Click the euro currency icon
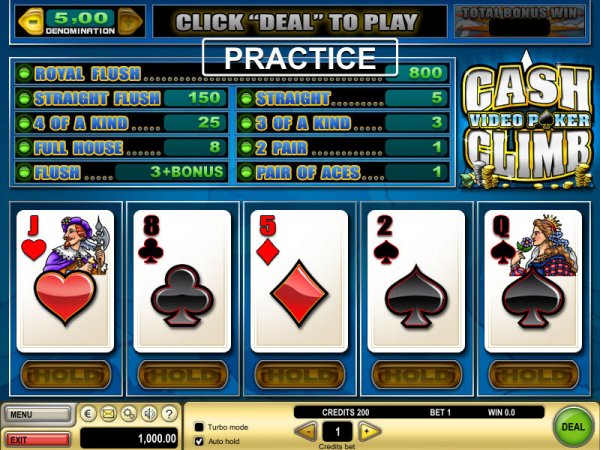 click(x=88, y=414)
